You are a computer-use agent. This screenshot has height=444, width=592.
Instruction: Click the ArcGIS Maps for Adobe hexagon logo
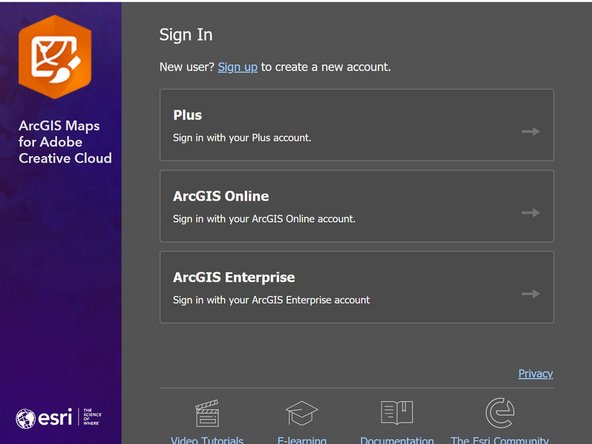coord(55,57)
